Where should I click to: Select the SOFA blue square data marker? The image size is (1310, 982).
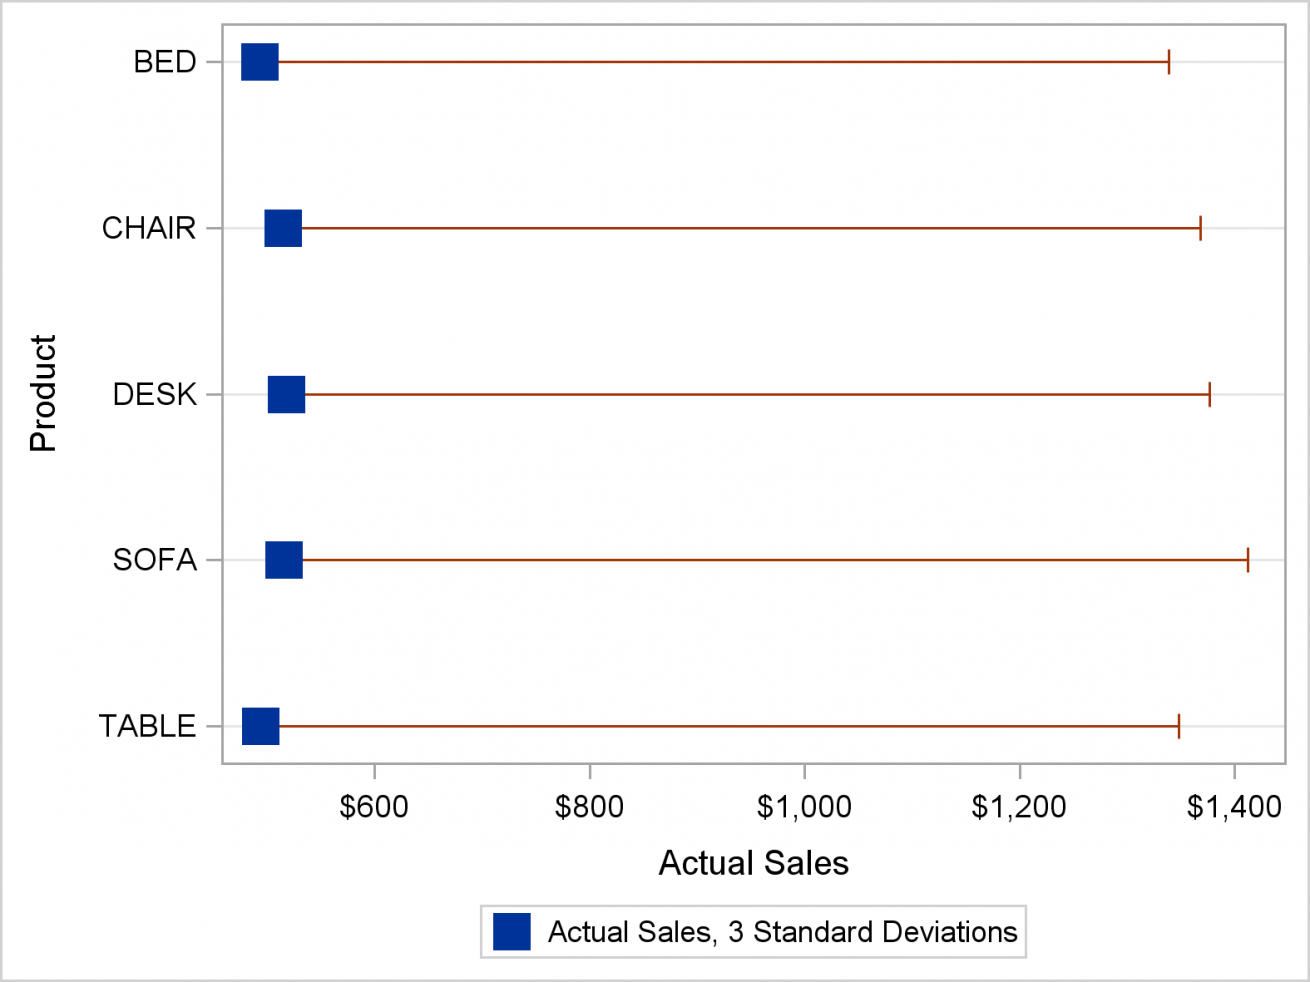pyautogui.click(x=284, y=560)
